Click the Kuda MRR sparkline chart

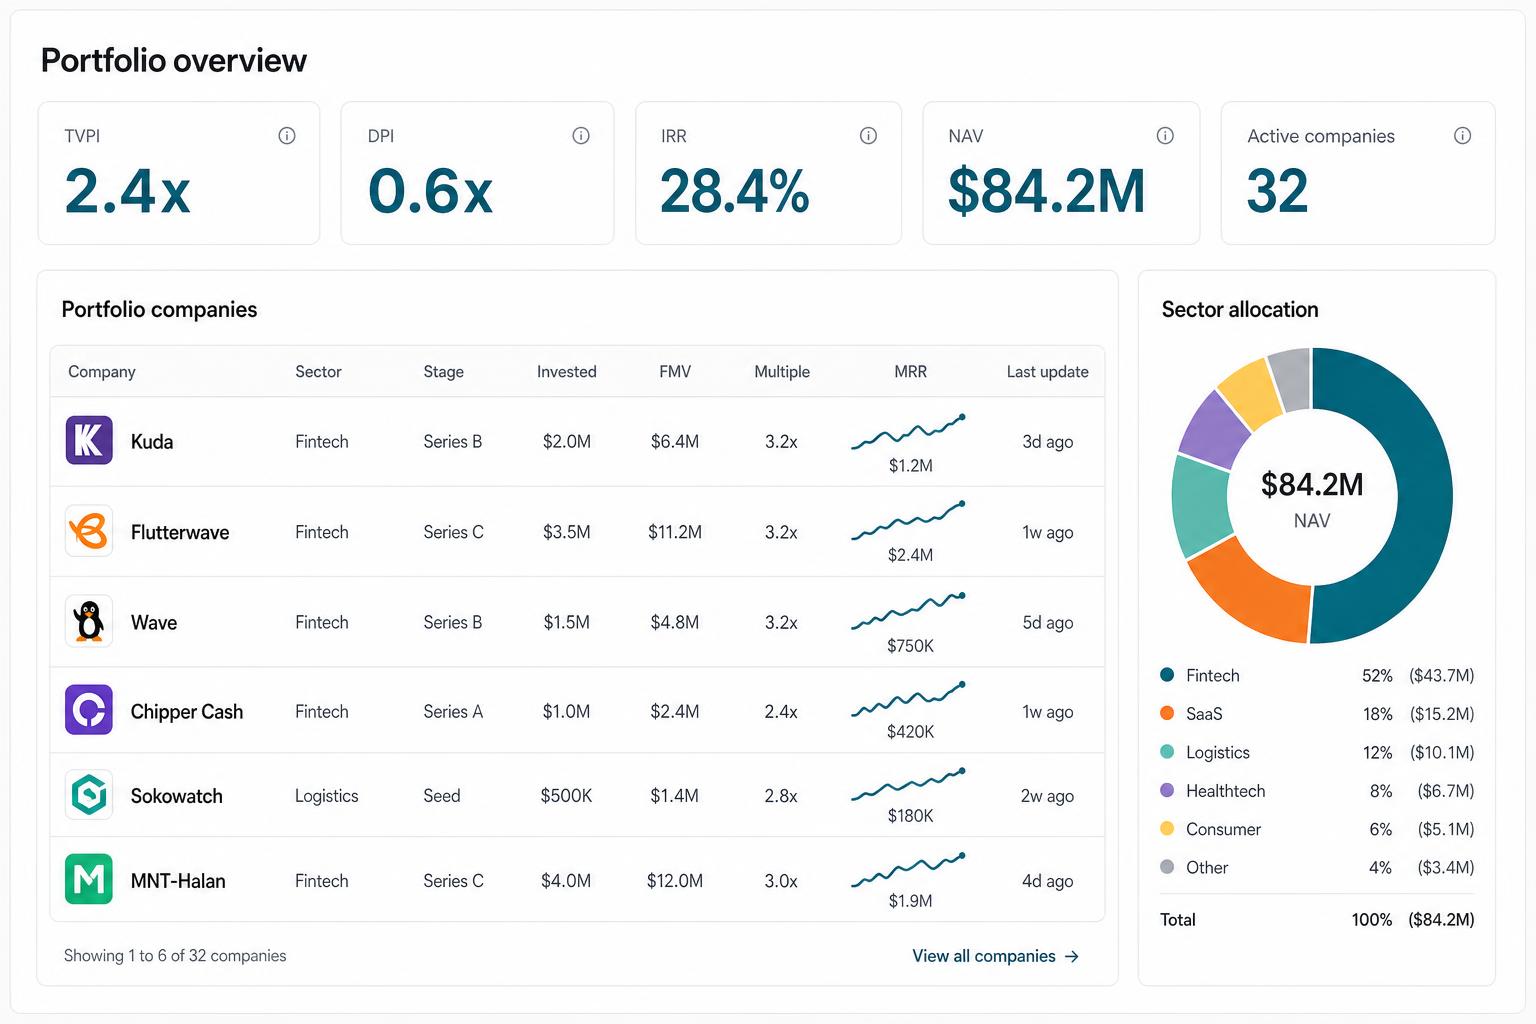point(908,432)
